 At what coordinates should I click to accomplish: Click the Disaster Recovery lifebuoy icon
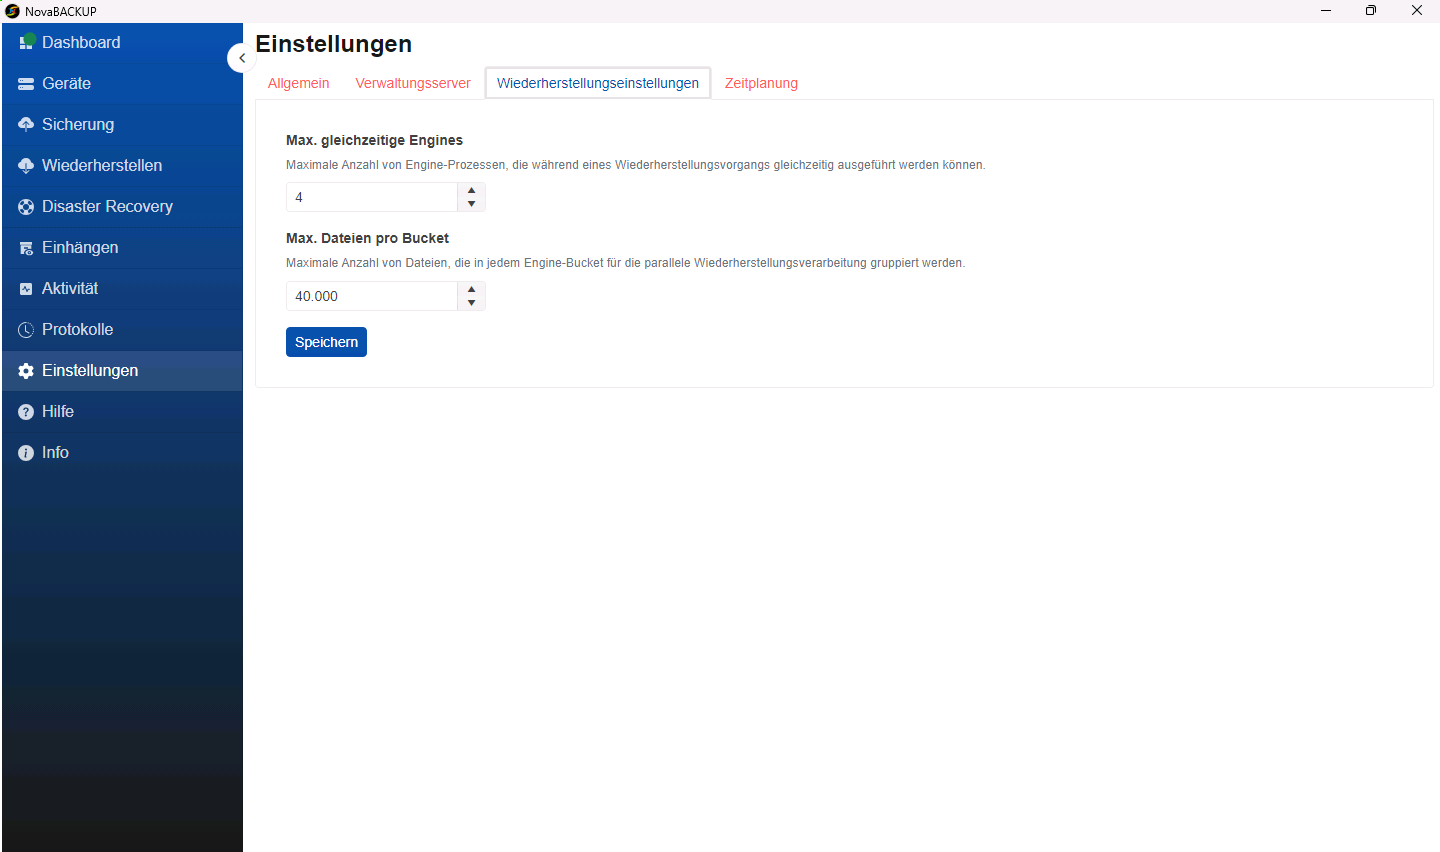(26, 207)
